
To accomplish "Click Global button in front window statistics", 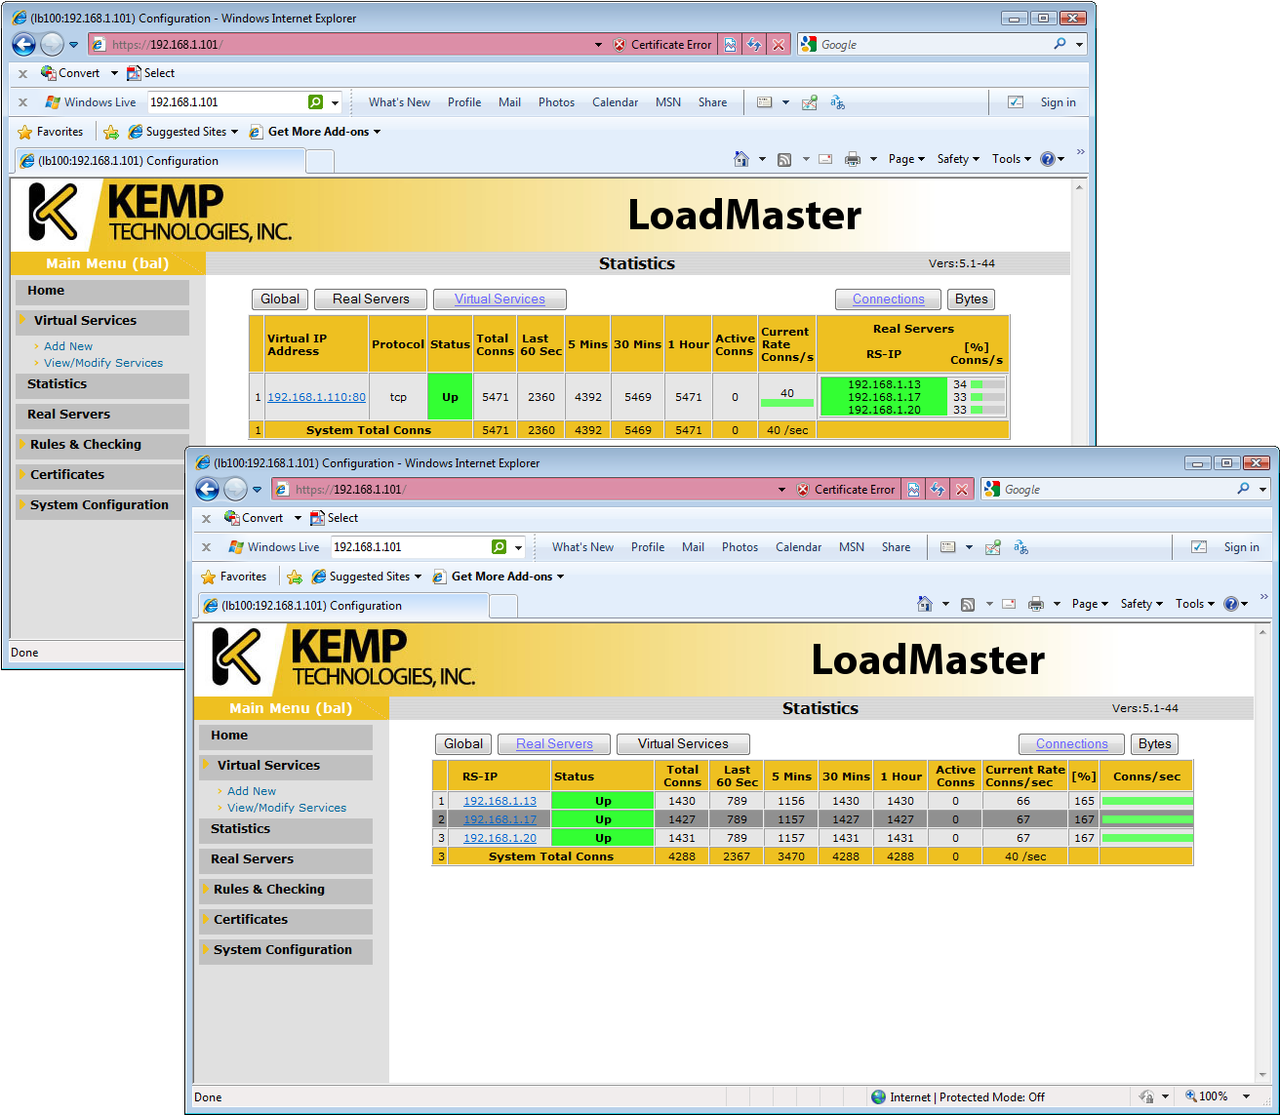I will [x=463, y=744].
